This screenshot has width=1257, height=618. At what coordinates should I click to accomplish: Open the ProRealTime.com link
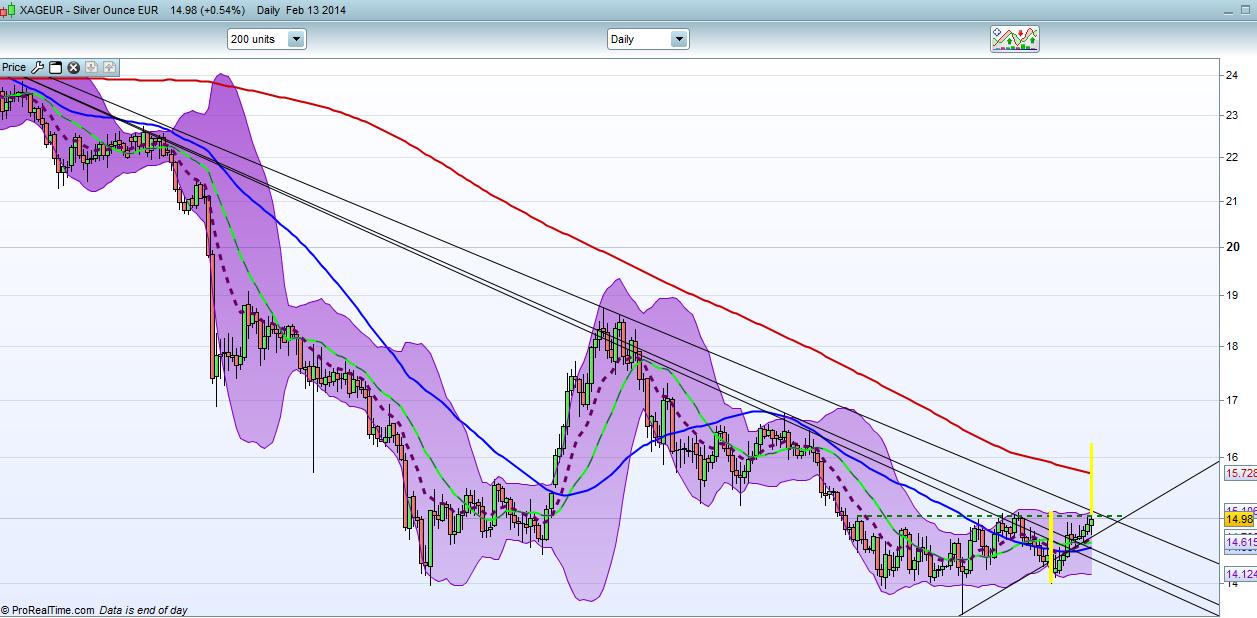(53, 610)
